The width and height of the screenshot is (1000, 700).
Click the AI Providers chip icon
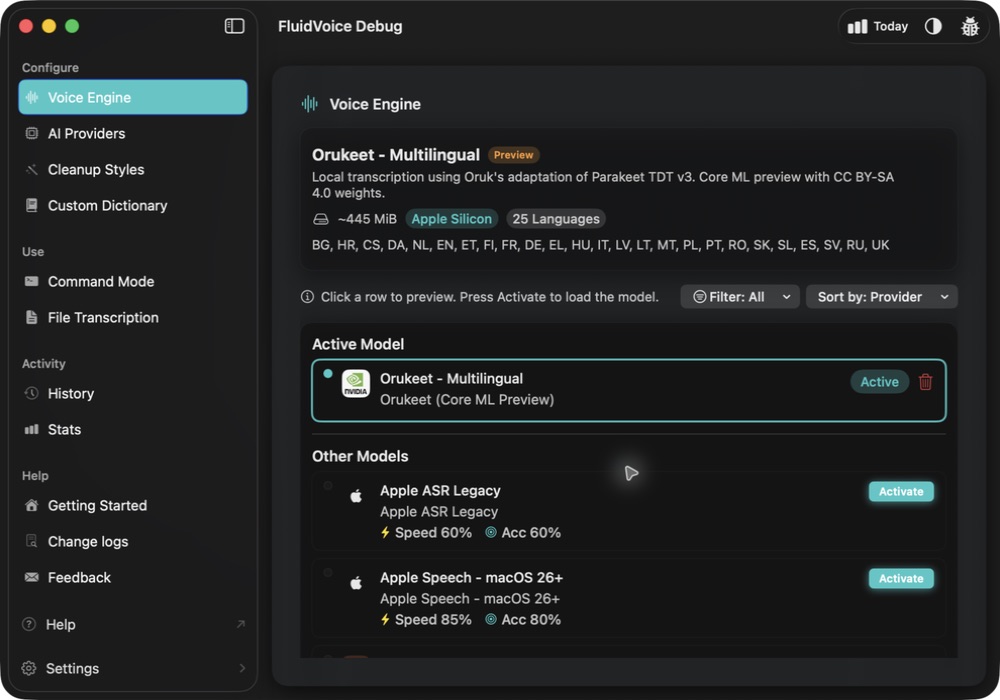(31, 133)
